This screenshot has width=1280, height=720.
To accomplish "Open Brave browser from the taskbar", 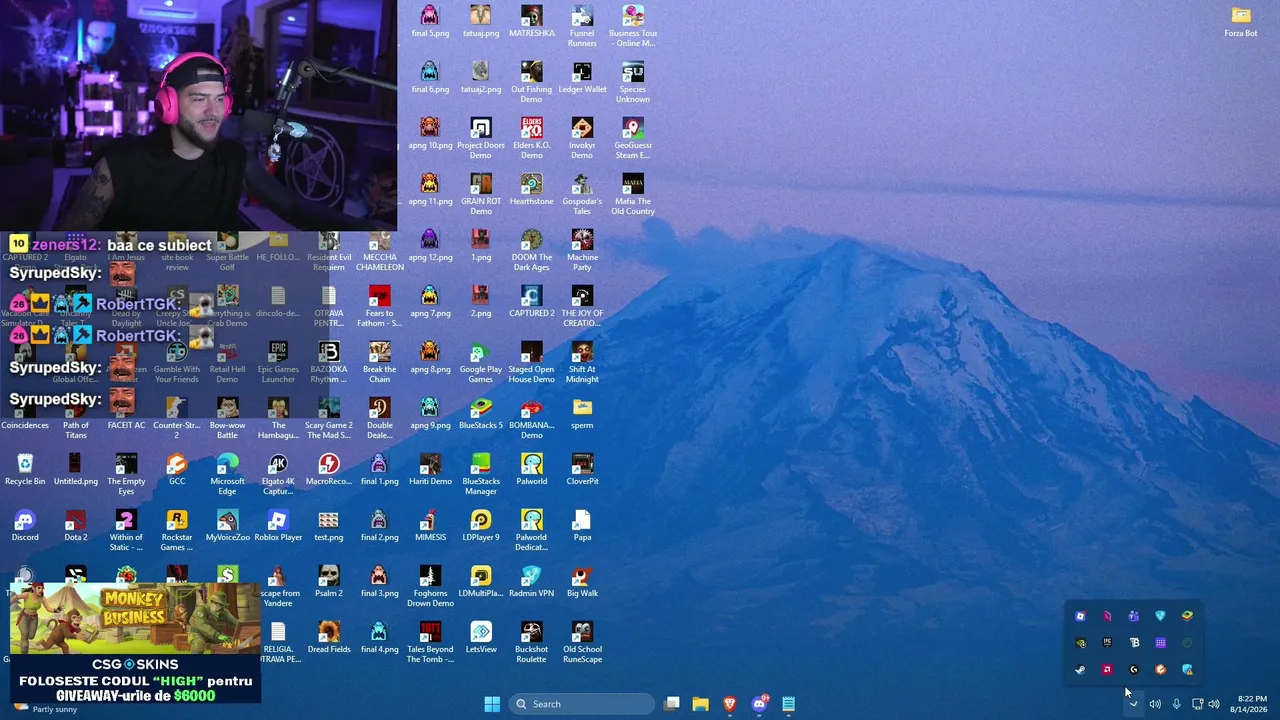I will pos(730,704).
